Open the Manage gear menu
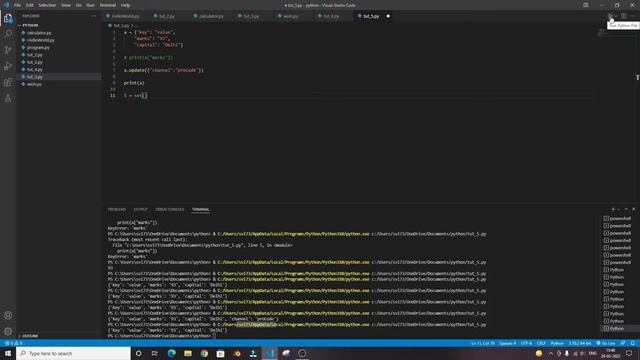Screen dimensions: 640x360 [x=8, y=331]
